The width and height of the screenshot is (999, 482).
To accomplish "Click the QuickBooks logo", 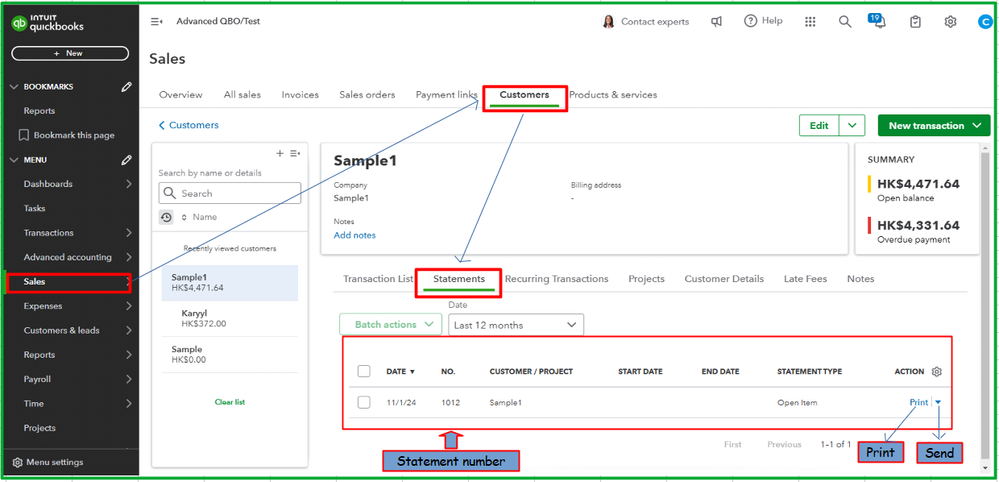I will click(48, 24).
